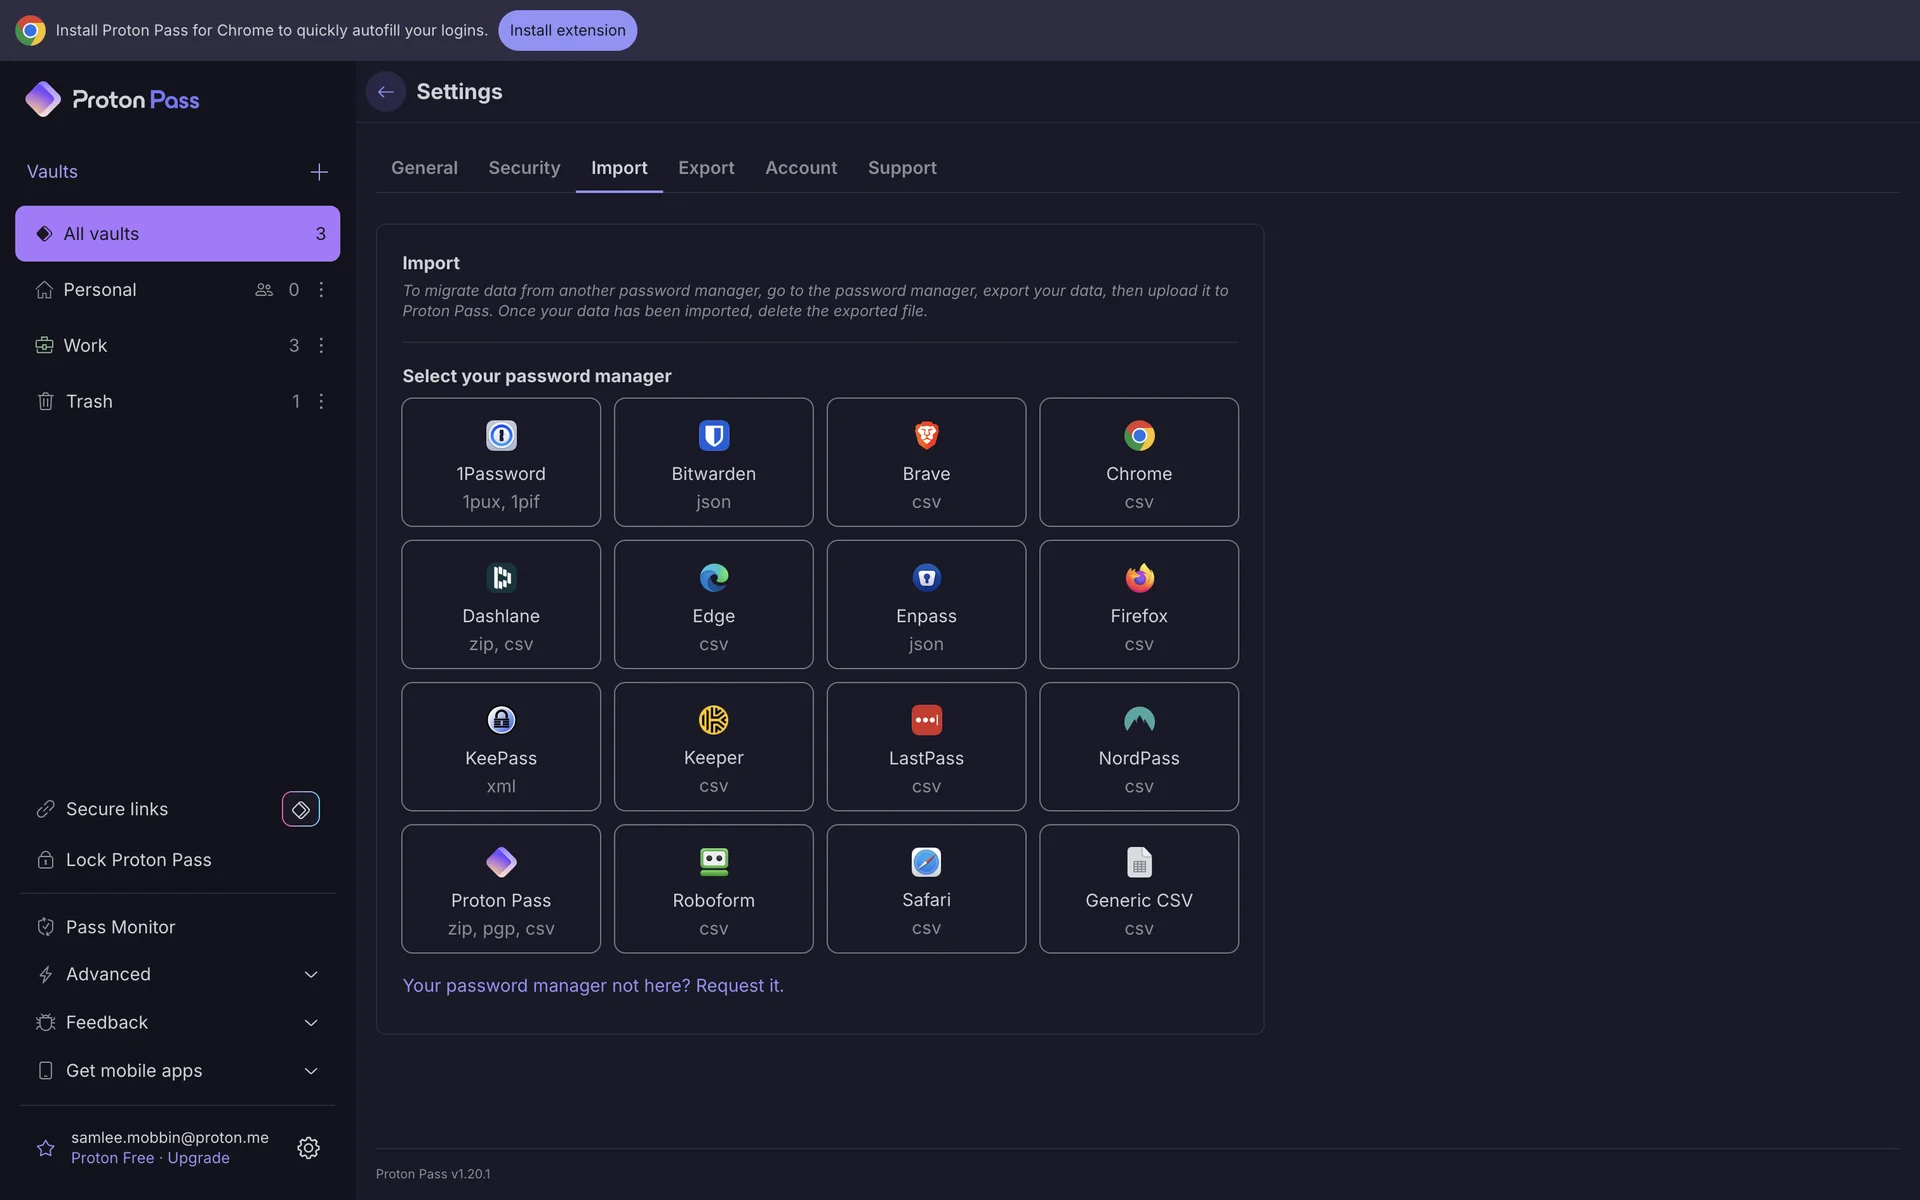The width and height of the screenshot is (1920, 1200).
Task: Click Install extension button
Action: pos(567,30)
